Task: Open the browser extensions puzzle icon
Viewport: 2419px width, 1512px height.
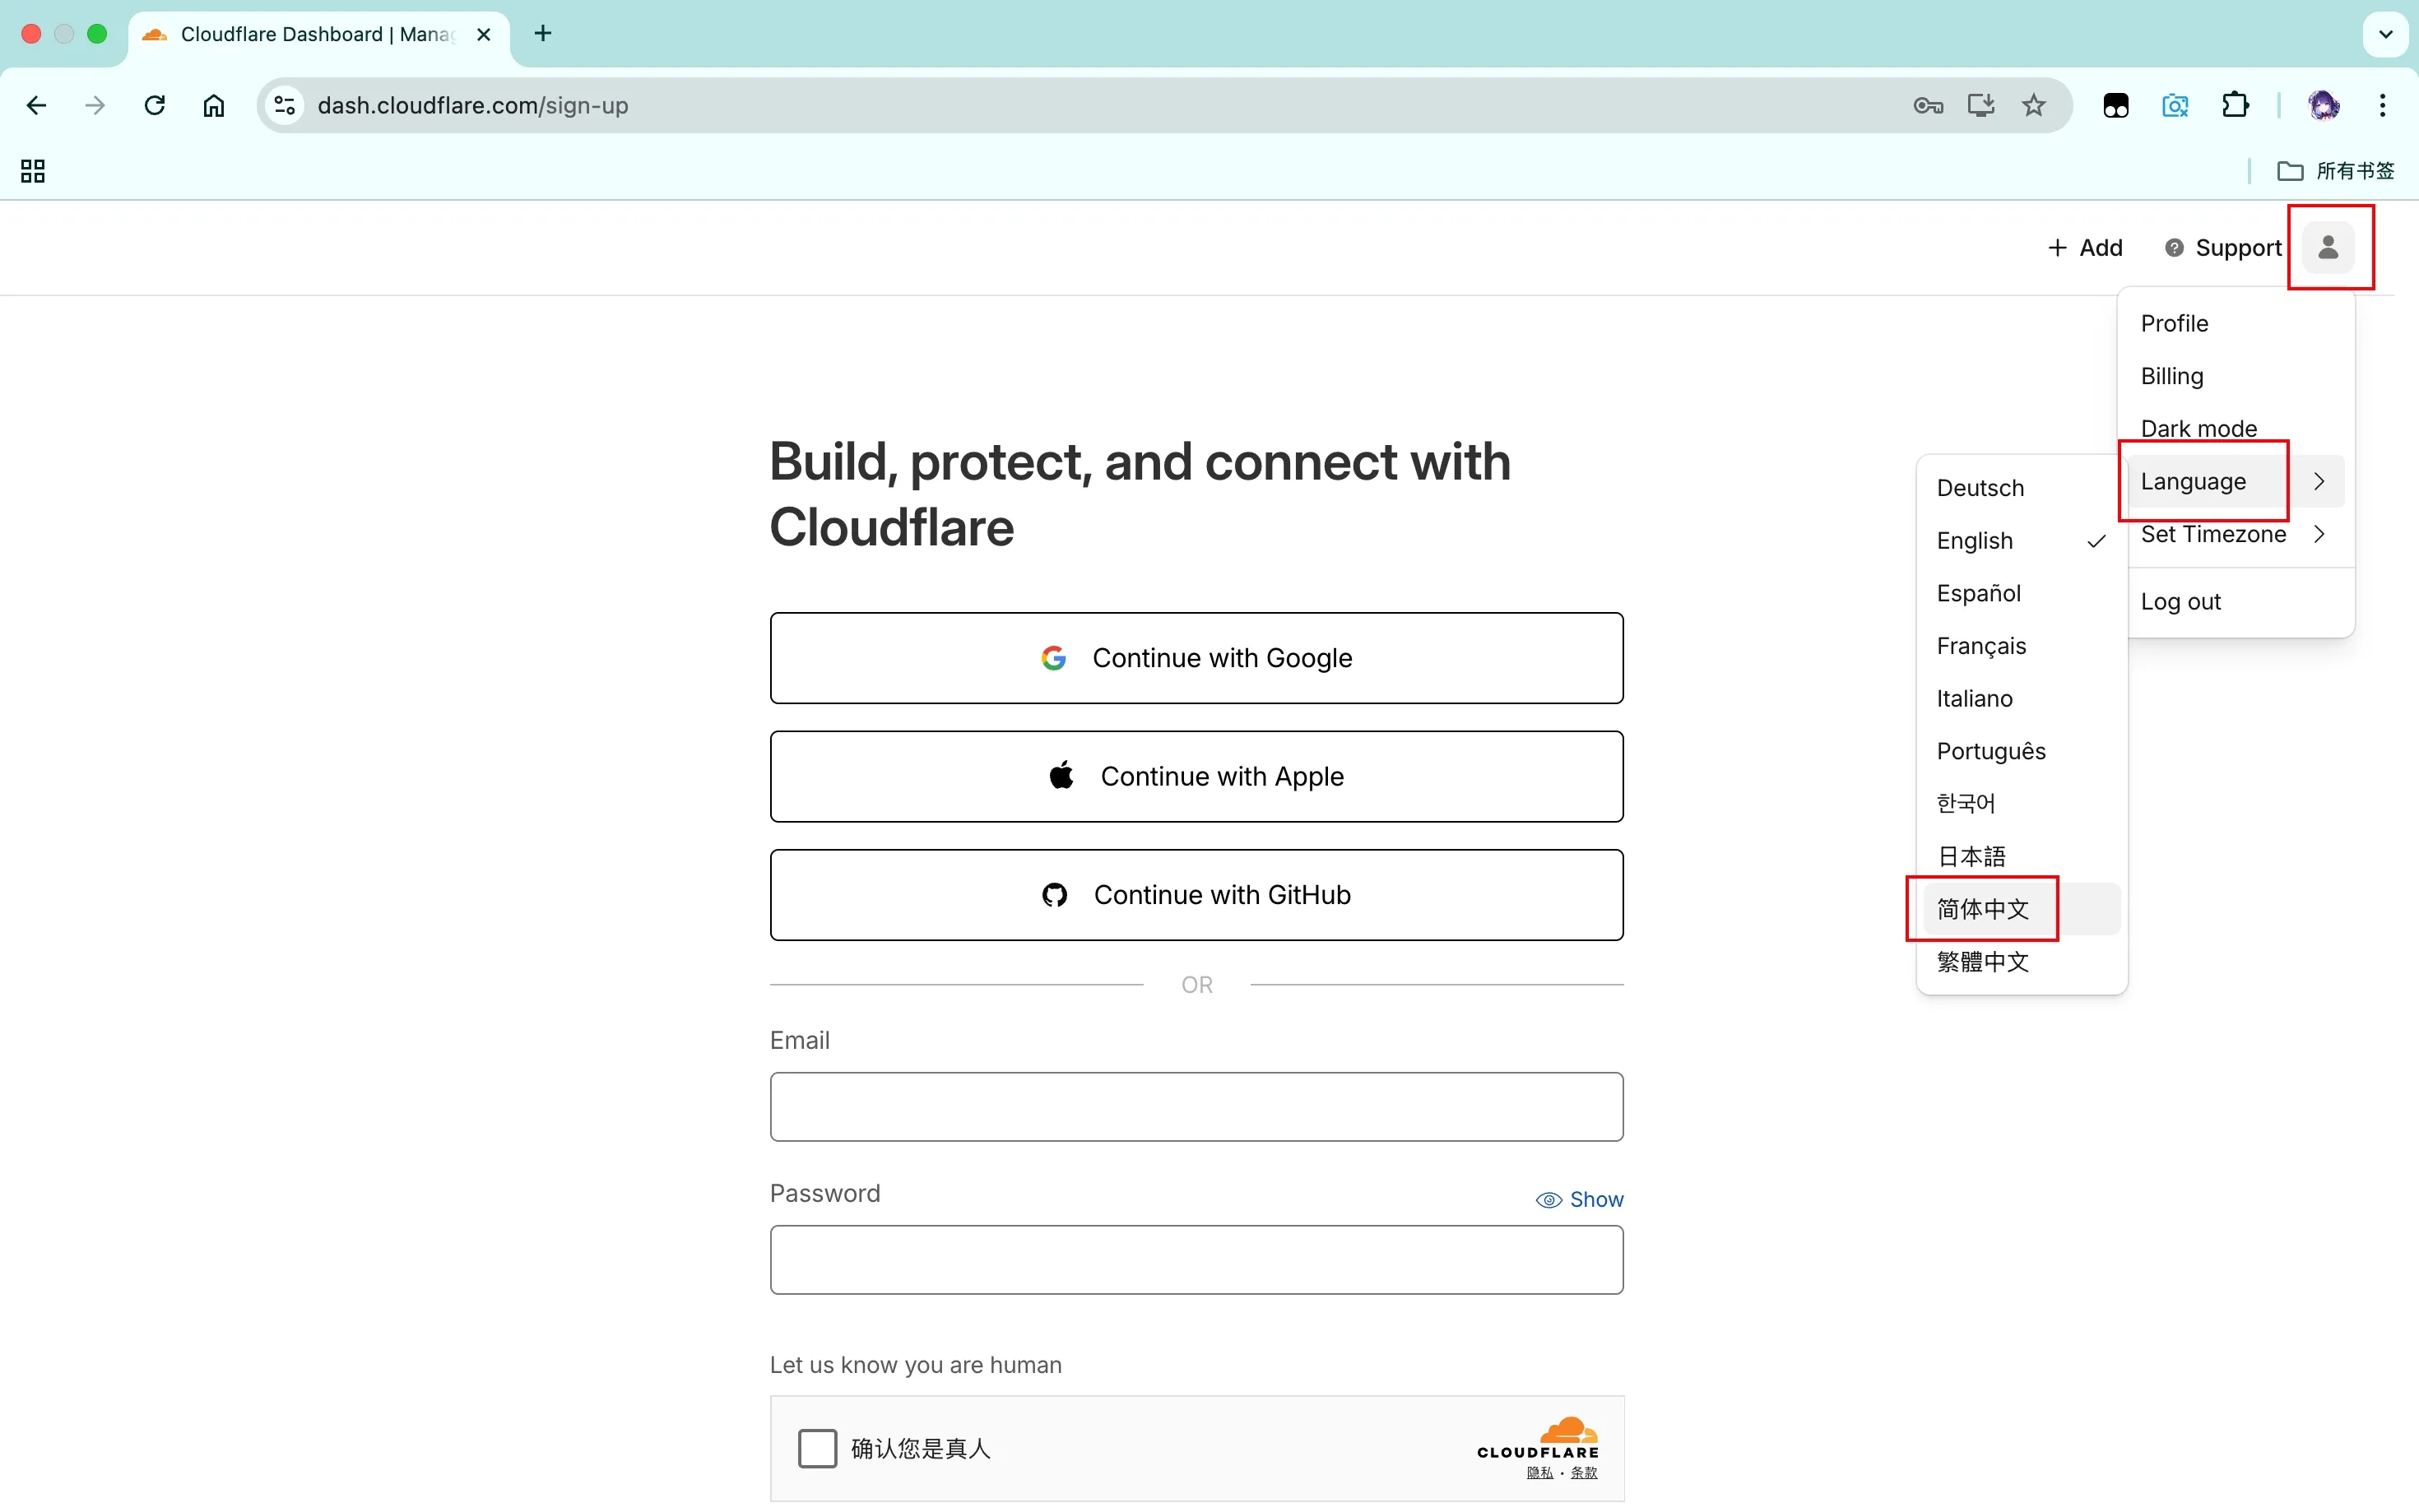Action: click(2234, 105)
